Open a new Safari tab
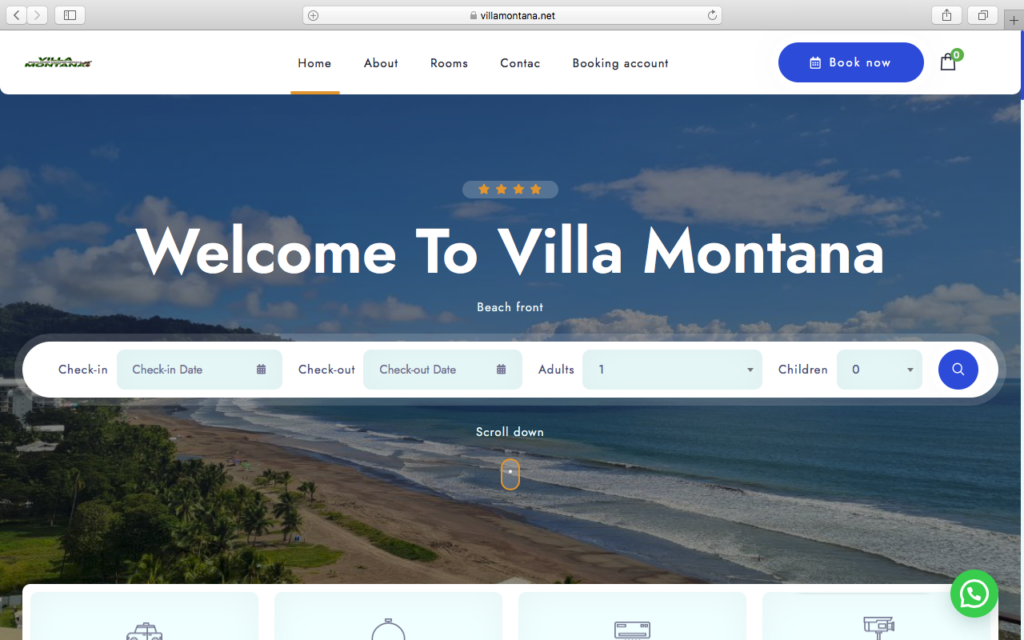Viewport: 1024px width, 640px height. (1014, 20)
